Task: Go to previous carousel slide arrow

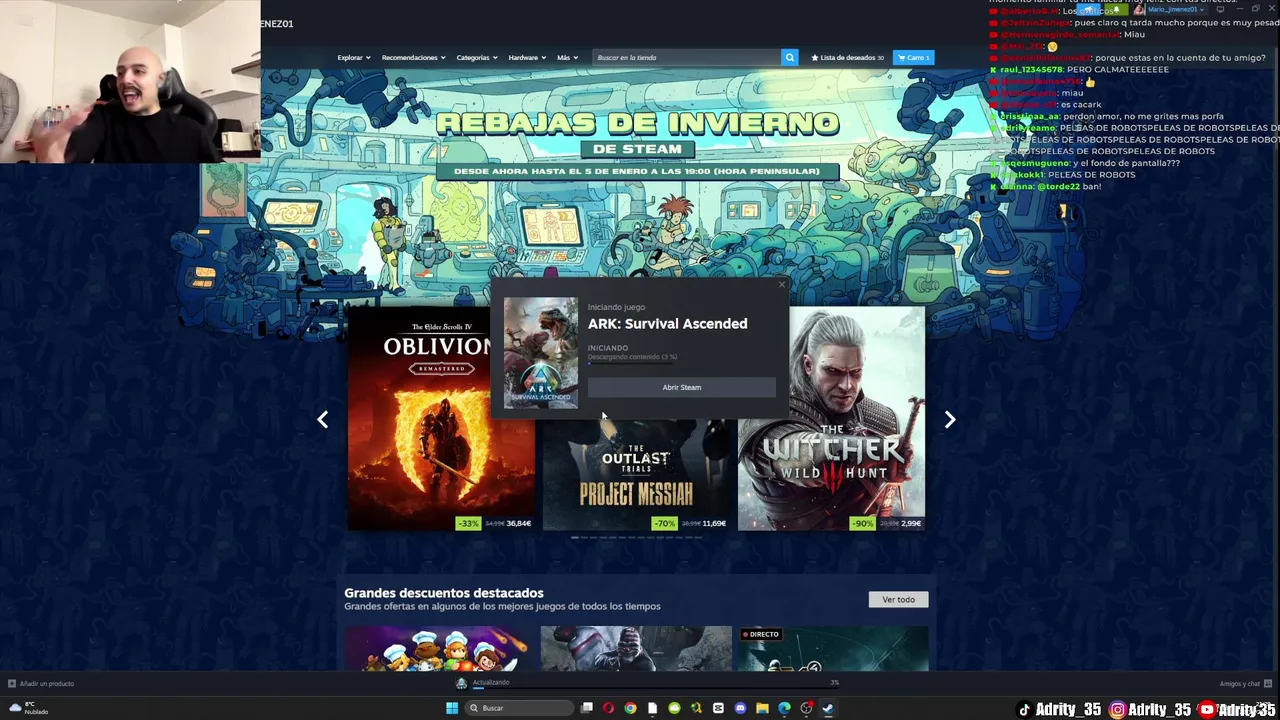Action: tap(322, 420)
